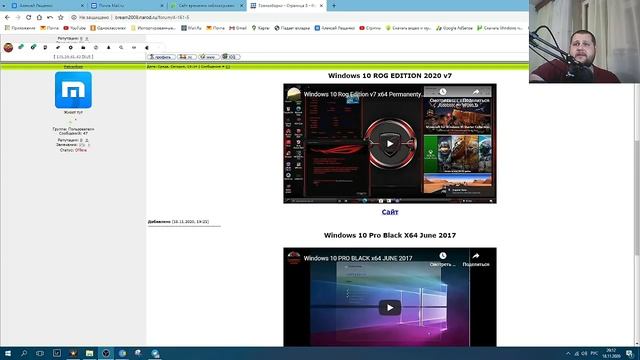Click the blue Maxthon user avatar
Image resolution: width=640 pixels, height=360 pixels.
coord(73,90)
